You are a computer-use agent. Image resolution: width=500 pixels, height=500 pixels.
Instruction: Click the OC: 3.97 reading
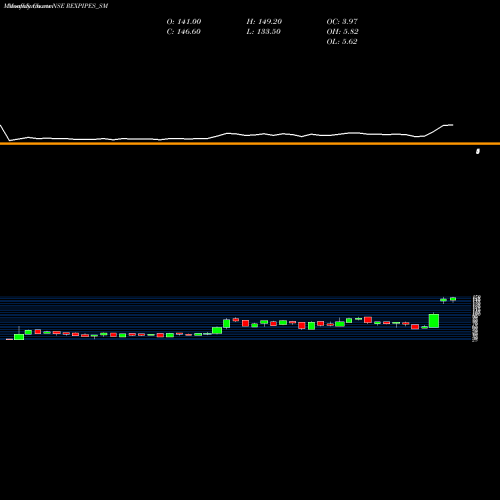click(342, 21)
